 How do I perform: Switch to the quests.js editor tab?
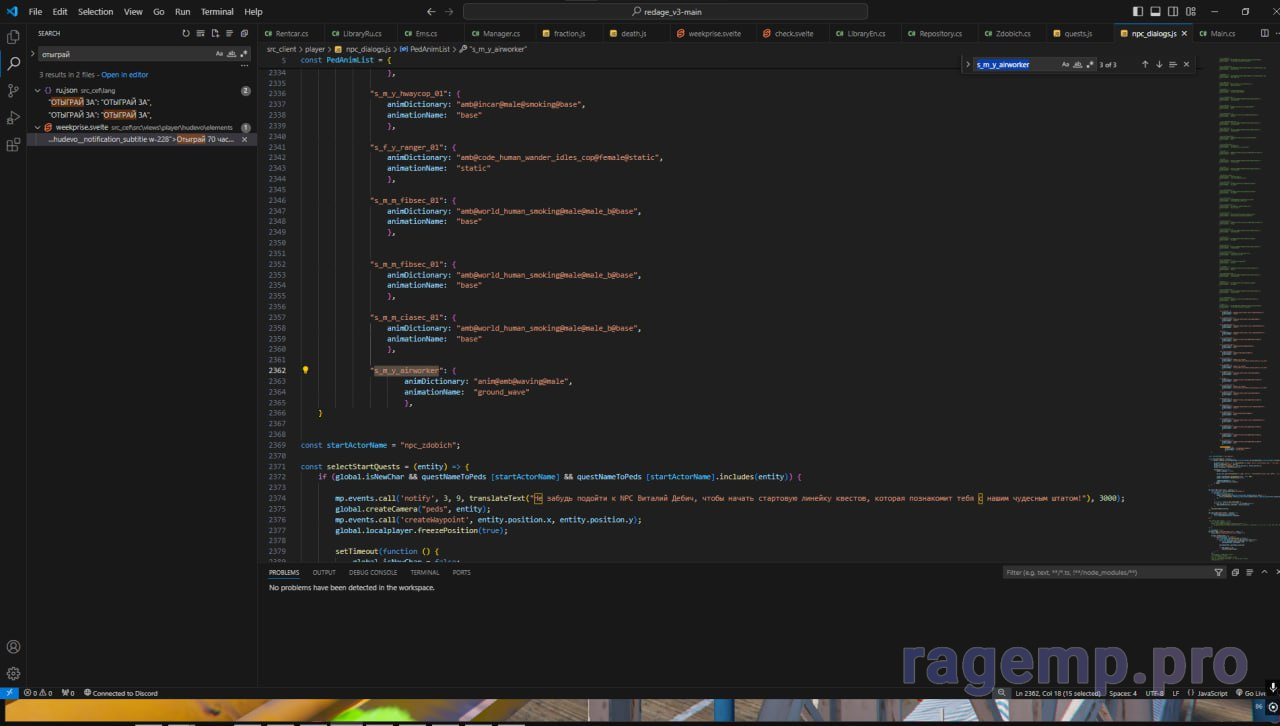1077,33
